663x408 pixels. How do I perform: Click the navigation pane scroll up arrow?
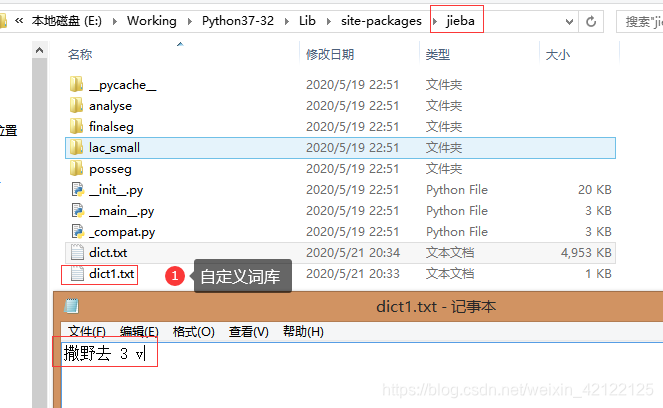pos(39,50)
